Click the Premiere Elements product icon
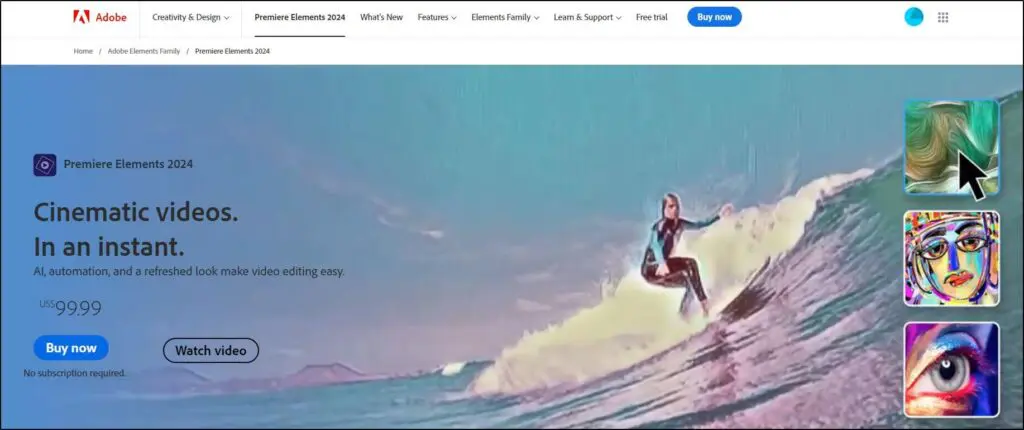 (x=45, y=165)
